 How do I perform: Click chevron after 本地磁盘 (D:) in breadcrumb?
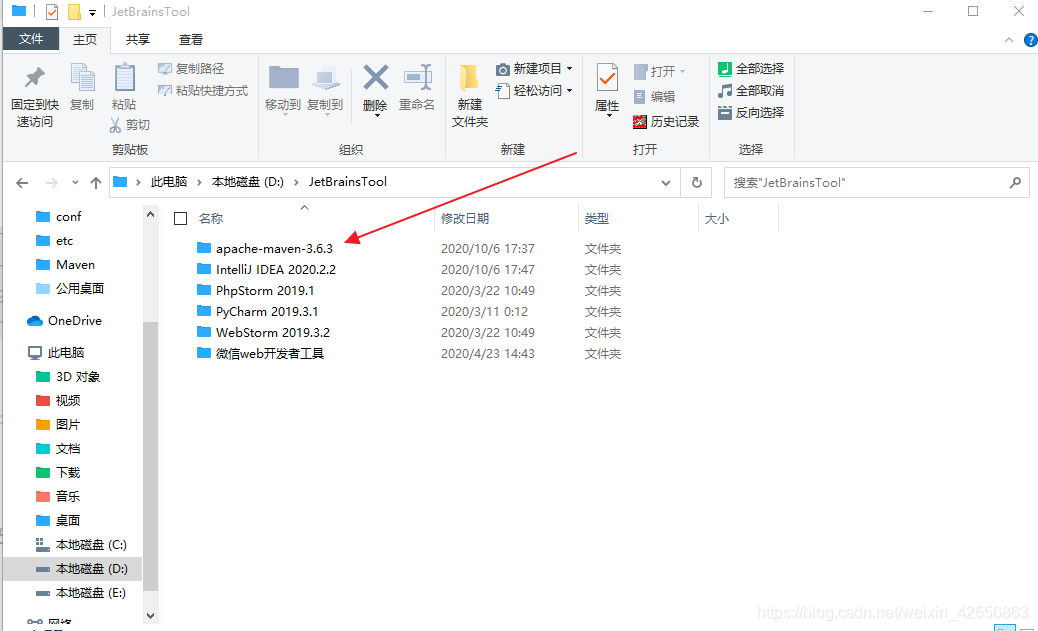click(296, 182)
